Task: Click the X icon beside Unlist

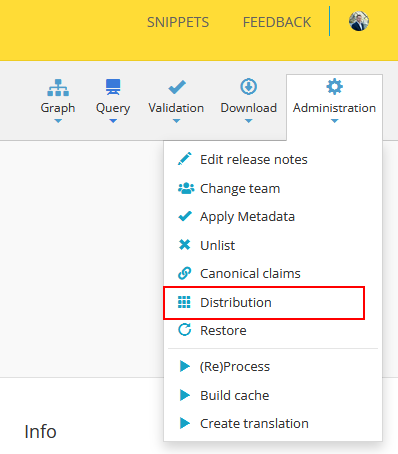Action: pyautogui.click(x=184, y=245)
